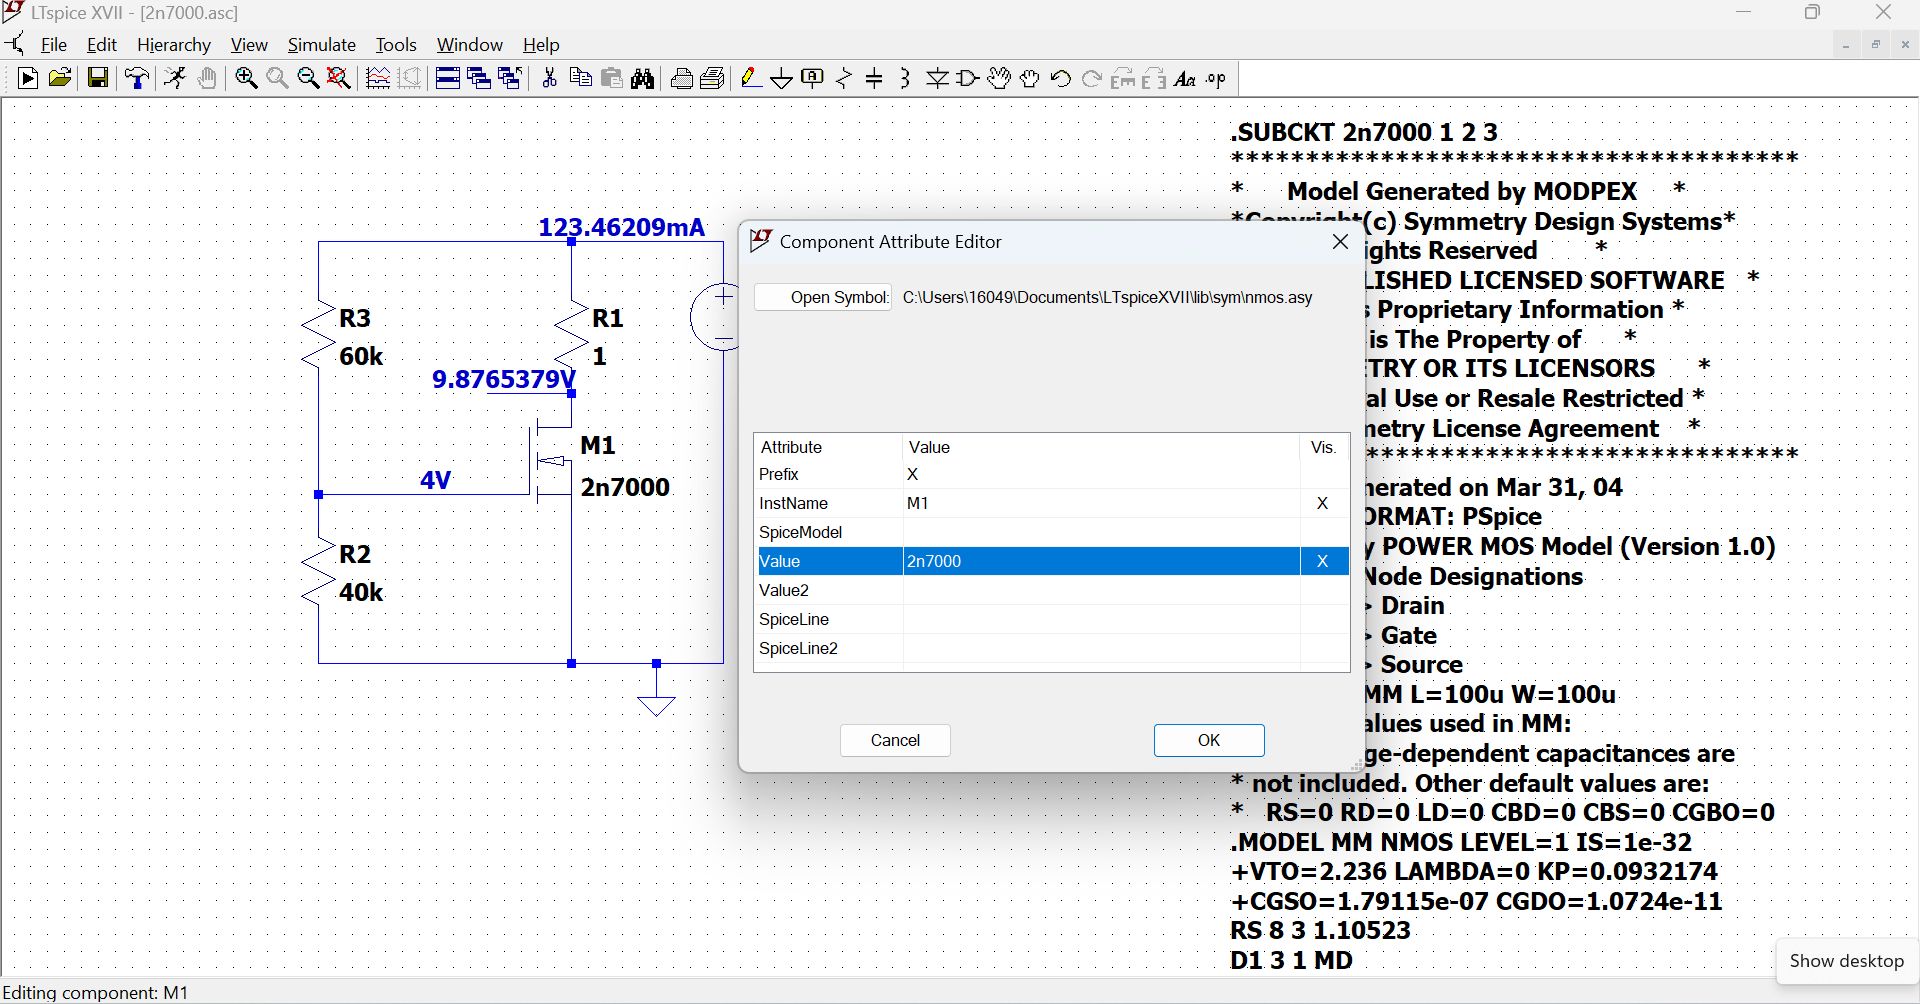Toggle the Vis. cell of SpiceLine row
This screenshot has width=1920, height=1004.
point(1324,619)
